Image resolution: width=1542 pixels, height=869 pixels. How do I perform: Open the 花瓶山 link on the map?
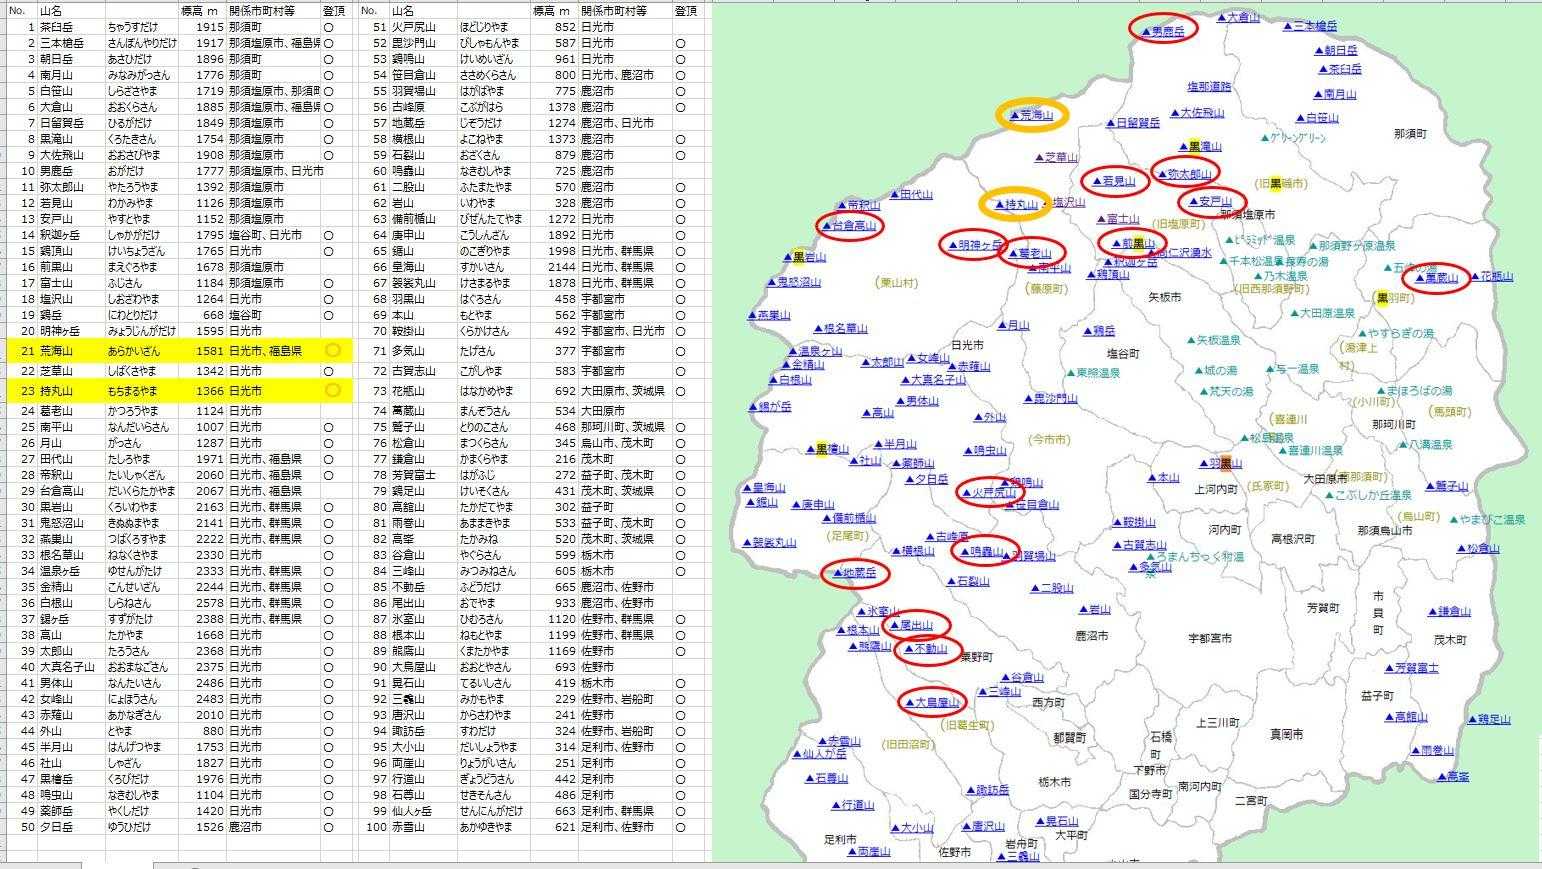coord(1496,276)
